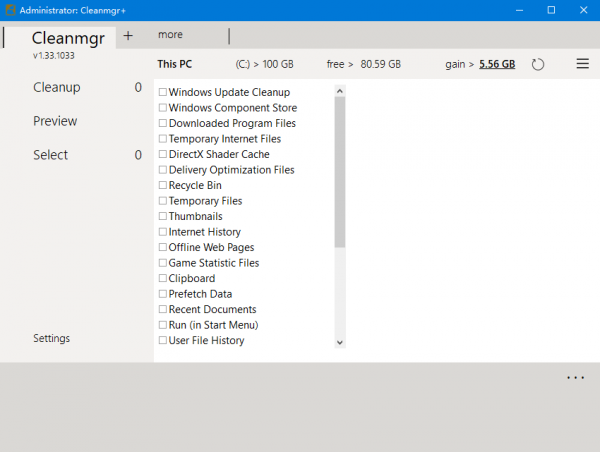Click the Cleanup button in sidebar
The height and width of the screenshot is (452, 600).
tap(56, 87)
